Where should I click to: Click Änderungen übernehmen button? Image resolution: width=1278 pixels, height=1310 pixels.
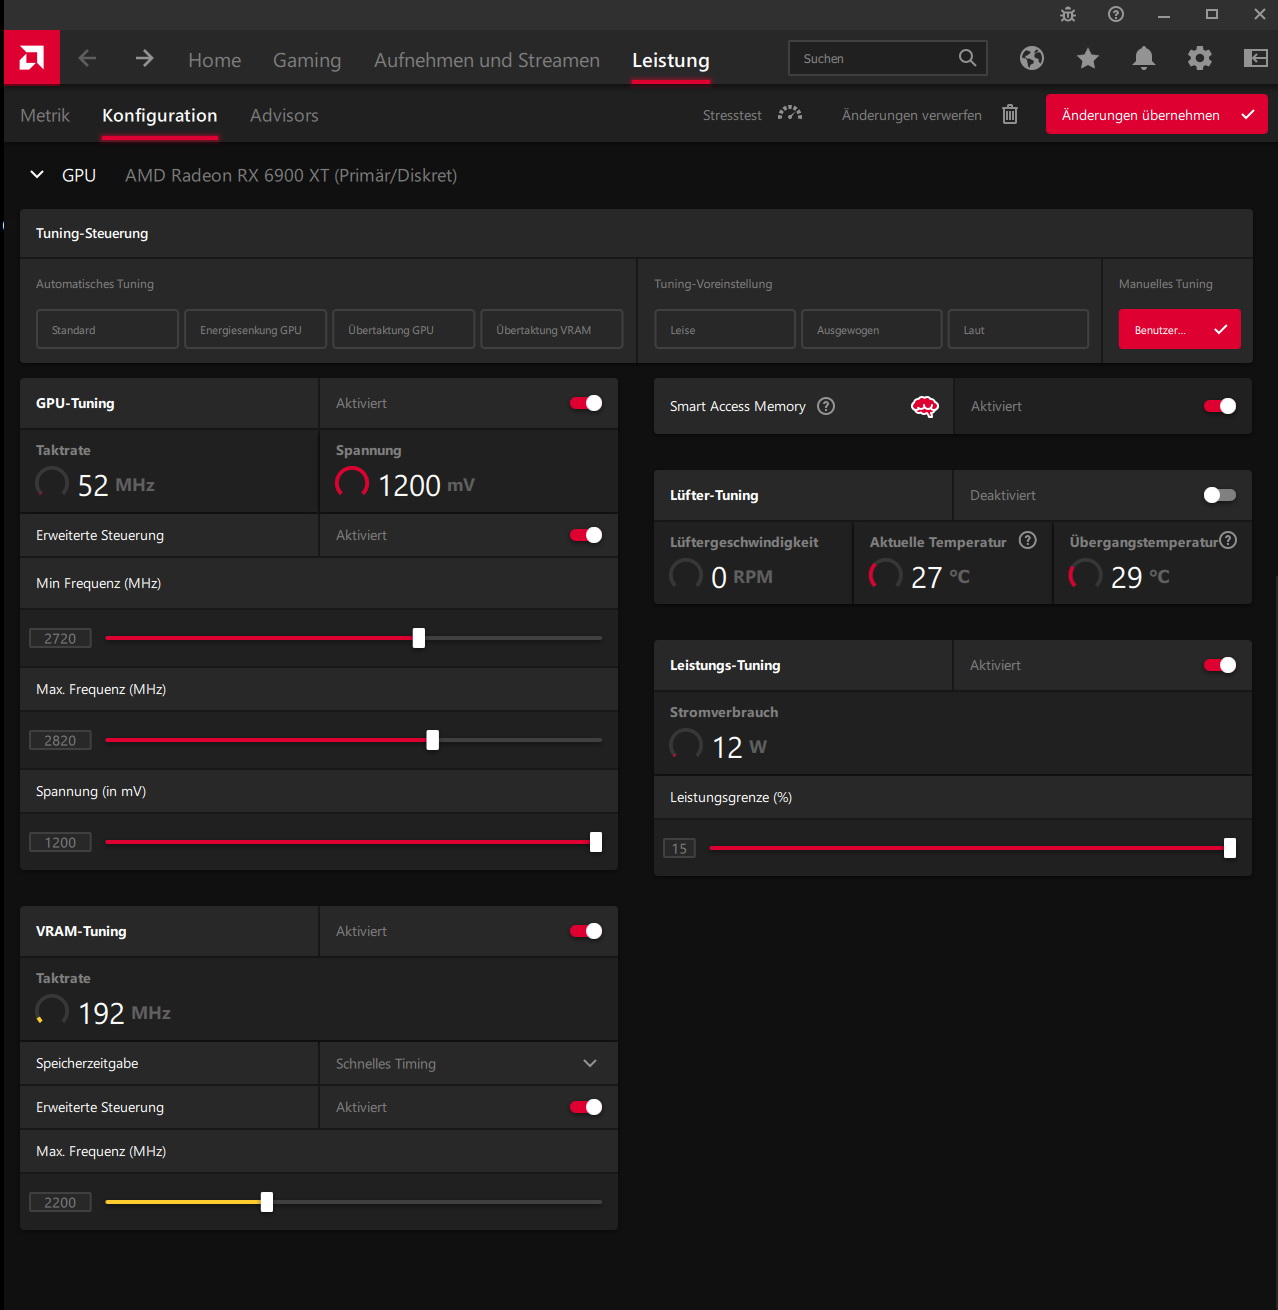pyautogui.click(x=1156, y=114)
